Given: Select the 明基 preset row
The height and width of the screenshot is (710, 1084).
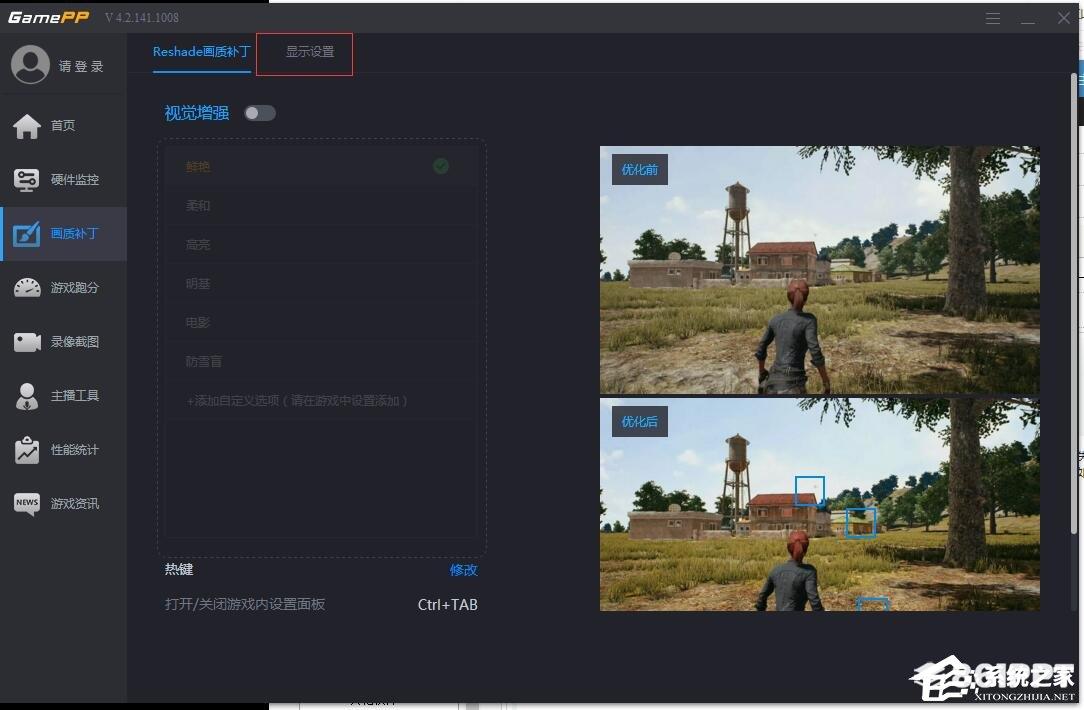Looking at the screenshot, I should click(x=320, y=283).
